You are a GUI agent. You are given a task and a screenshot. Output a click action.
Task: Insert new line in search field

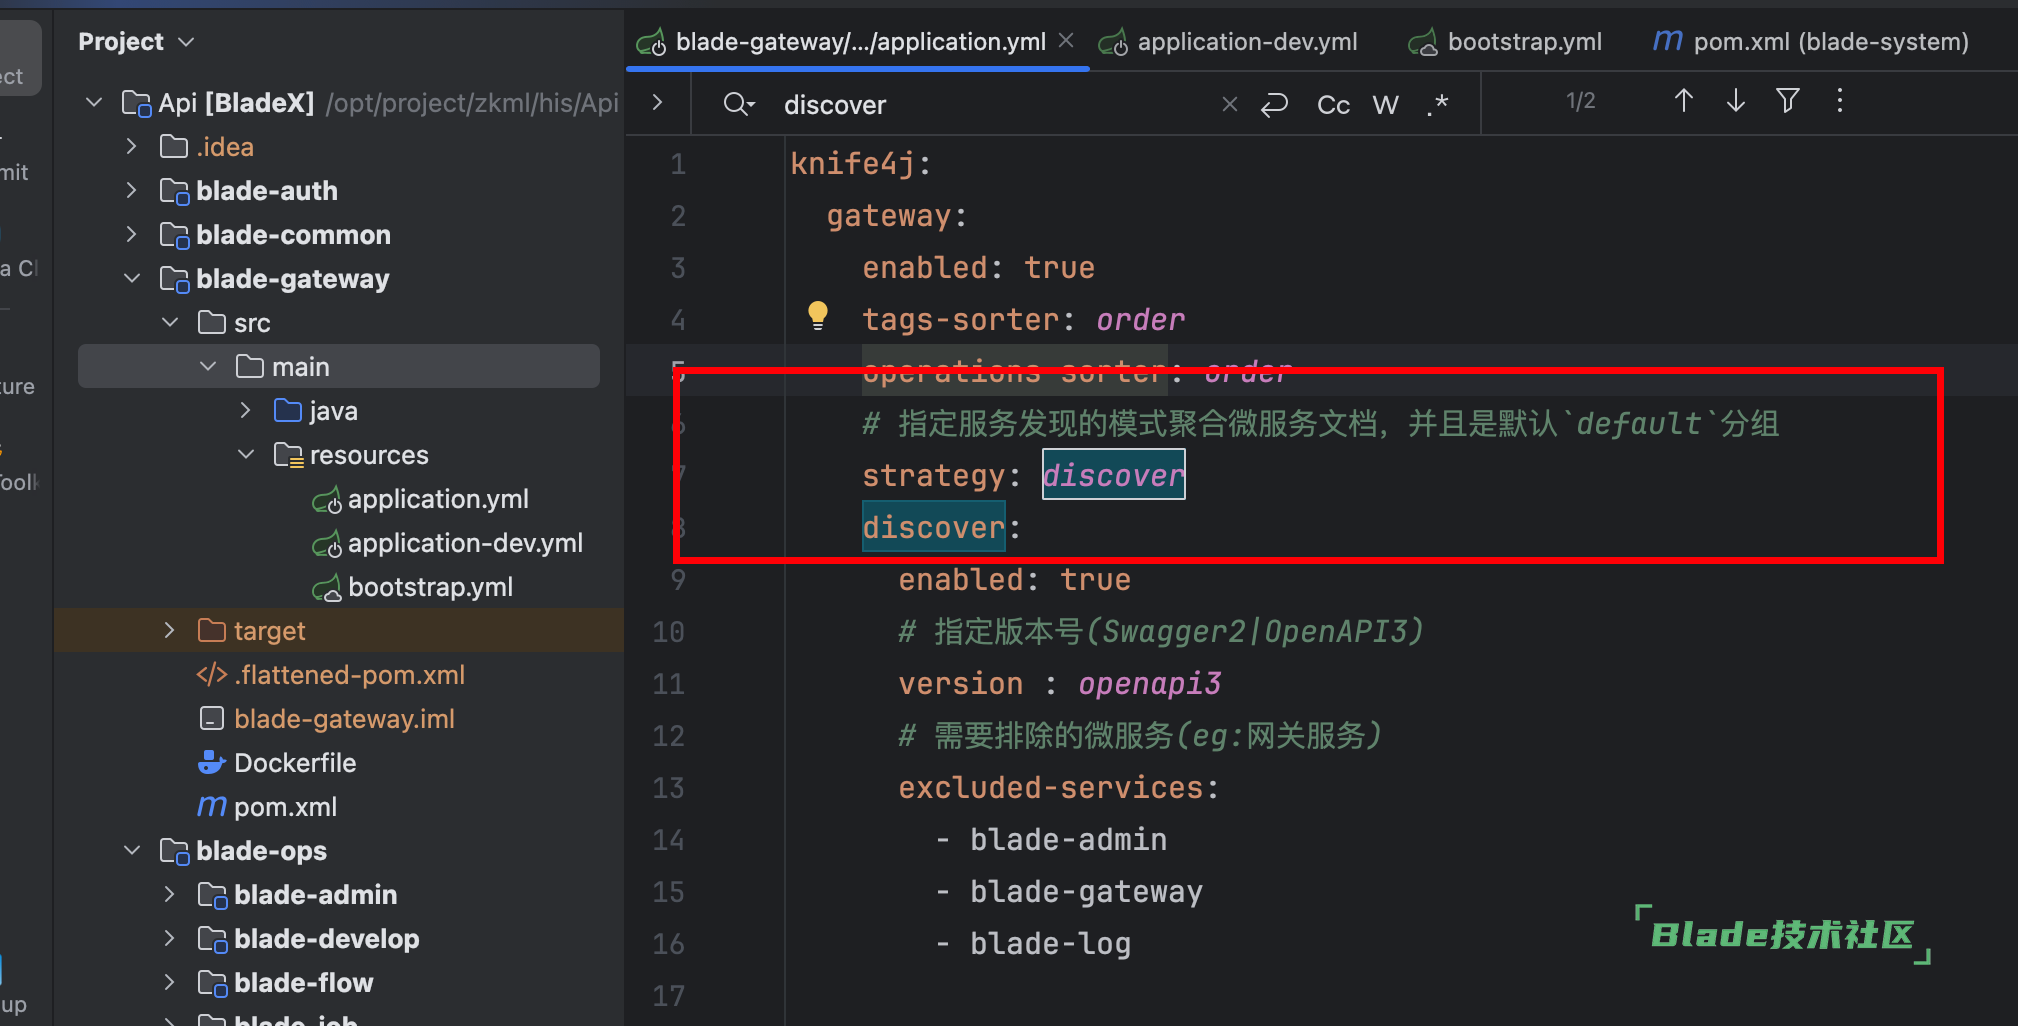(x=1275, y=104)
